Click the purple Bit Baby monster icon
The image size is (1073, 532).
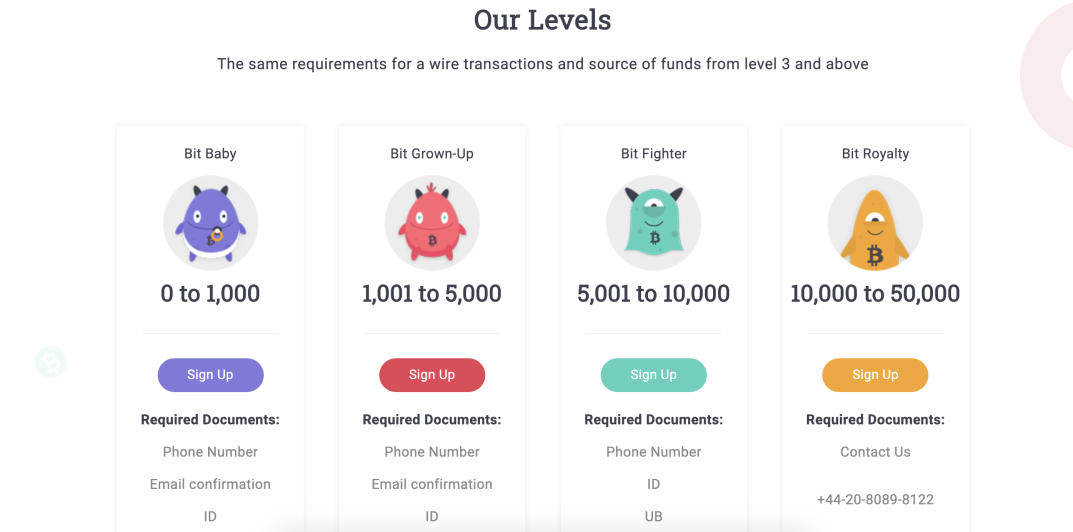point(210,223)
